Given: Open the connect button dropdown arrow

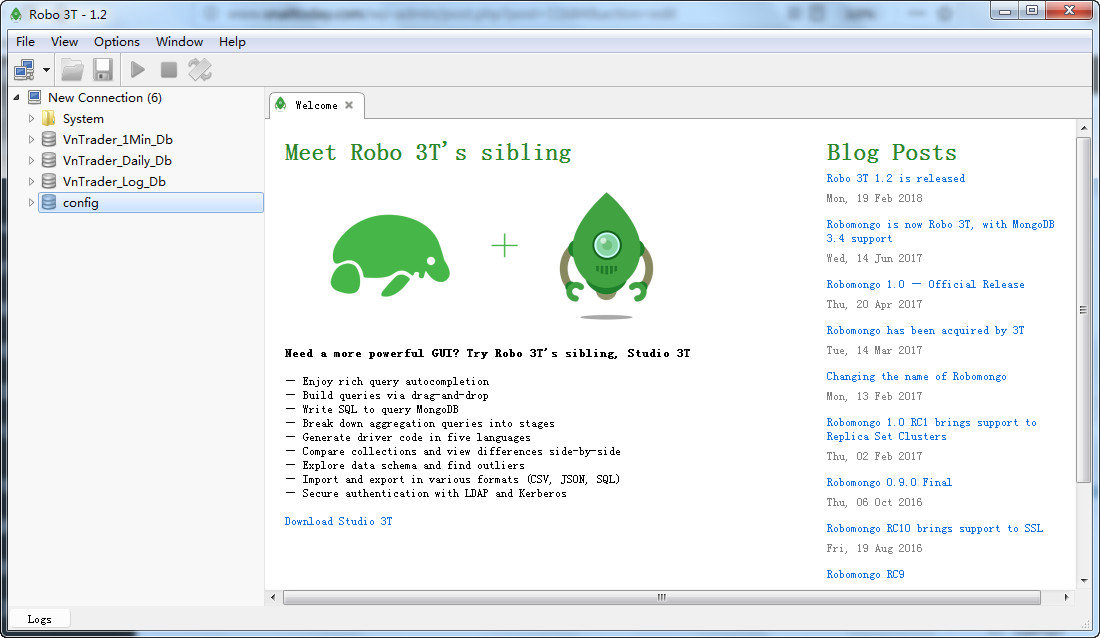Looking at the screenshot, I should pyautogui.click(x=46, y=70).
